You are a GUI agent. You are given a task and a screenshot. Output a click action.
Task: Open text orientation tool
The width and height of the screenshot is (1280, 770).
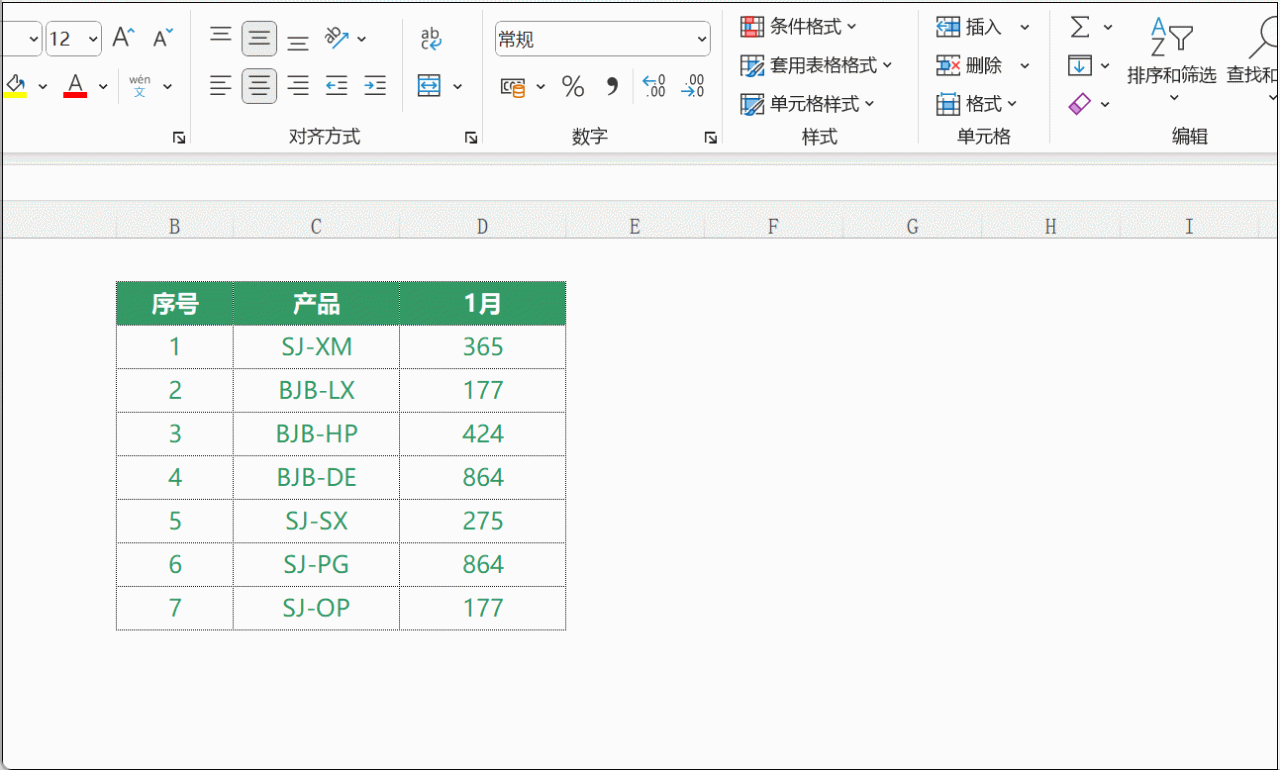(x=337, y=39)
